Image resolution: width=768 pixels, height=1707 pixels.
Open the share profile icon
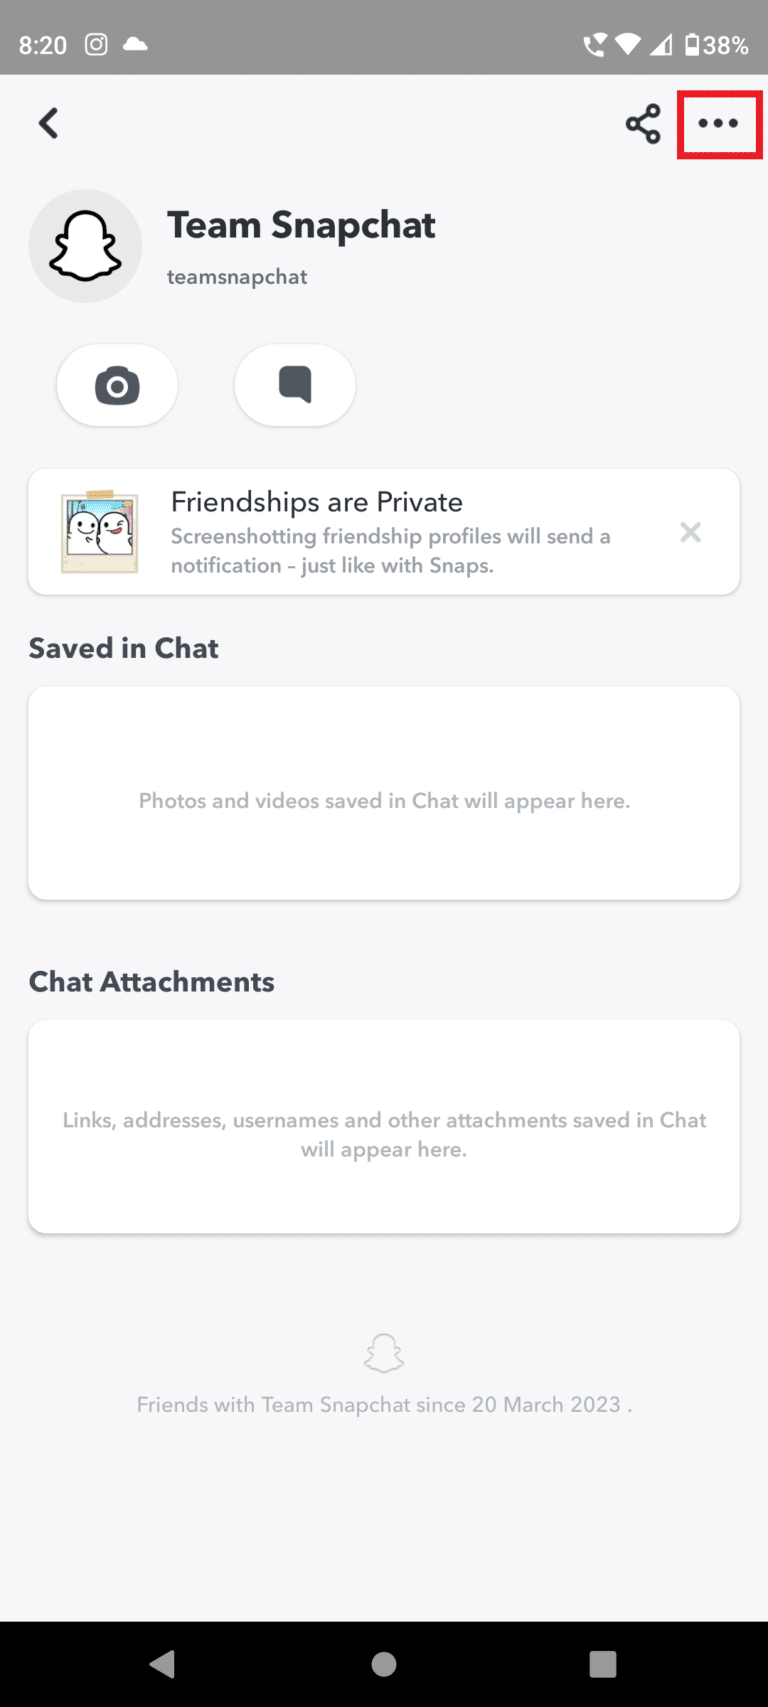pos(643,124)
